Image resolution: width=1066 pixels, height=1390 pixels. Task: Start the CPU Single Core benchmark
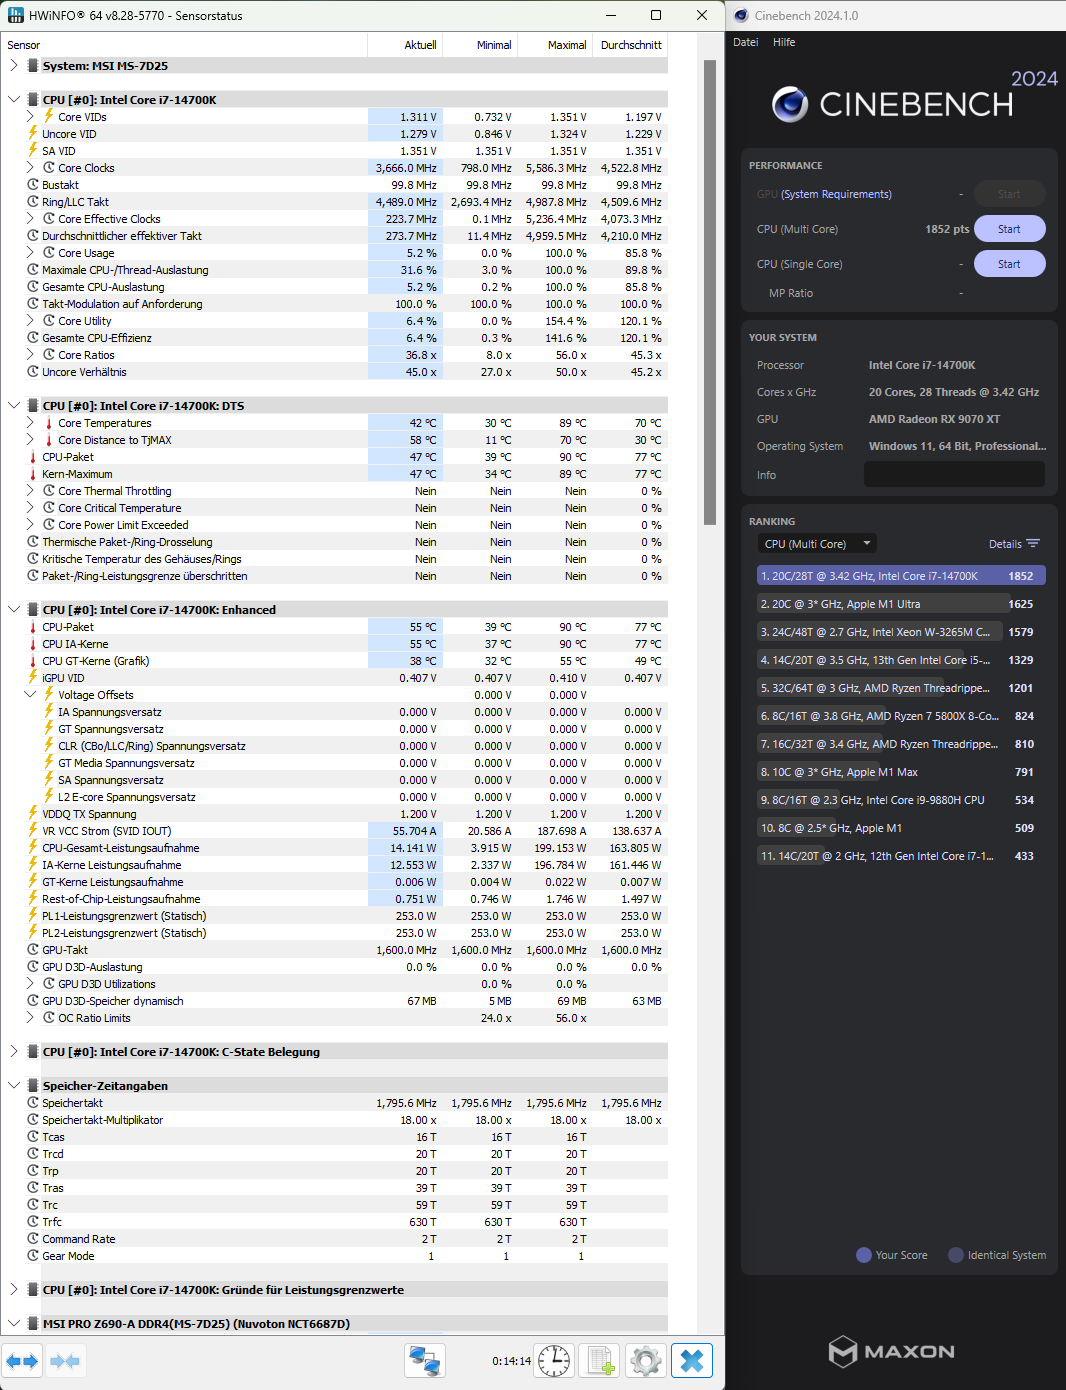pyautogui.click(x=1009, y=263)
